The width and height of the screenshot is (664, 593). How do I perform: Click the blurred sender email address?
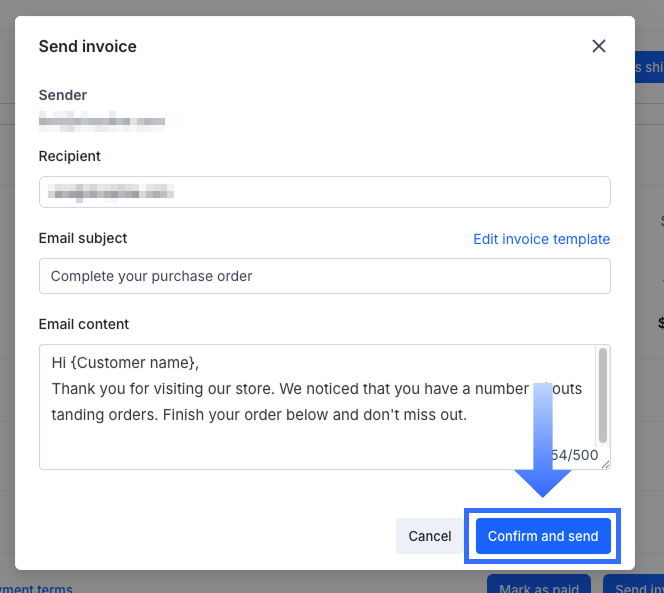(x=110, y=122)
